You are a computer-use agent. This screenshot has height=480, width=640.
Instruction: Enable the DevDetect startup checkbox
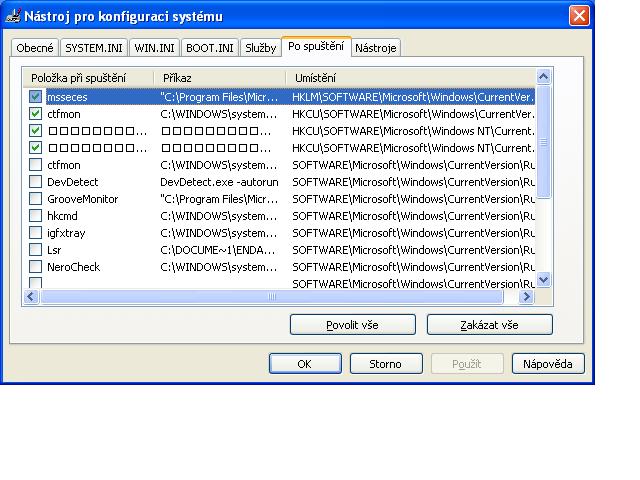tap(36, 182)
